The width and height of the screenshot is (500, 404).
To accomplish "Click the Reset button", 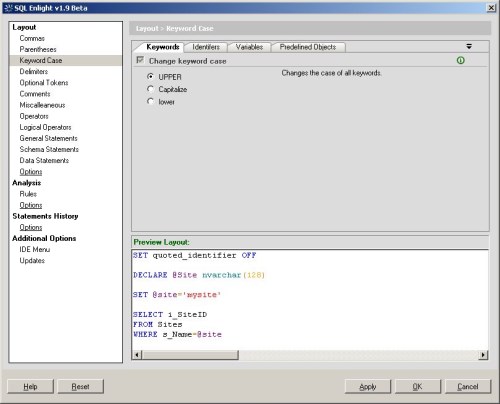I will 80,386.
